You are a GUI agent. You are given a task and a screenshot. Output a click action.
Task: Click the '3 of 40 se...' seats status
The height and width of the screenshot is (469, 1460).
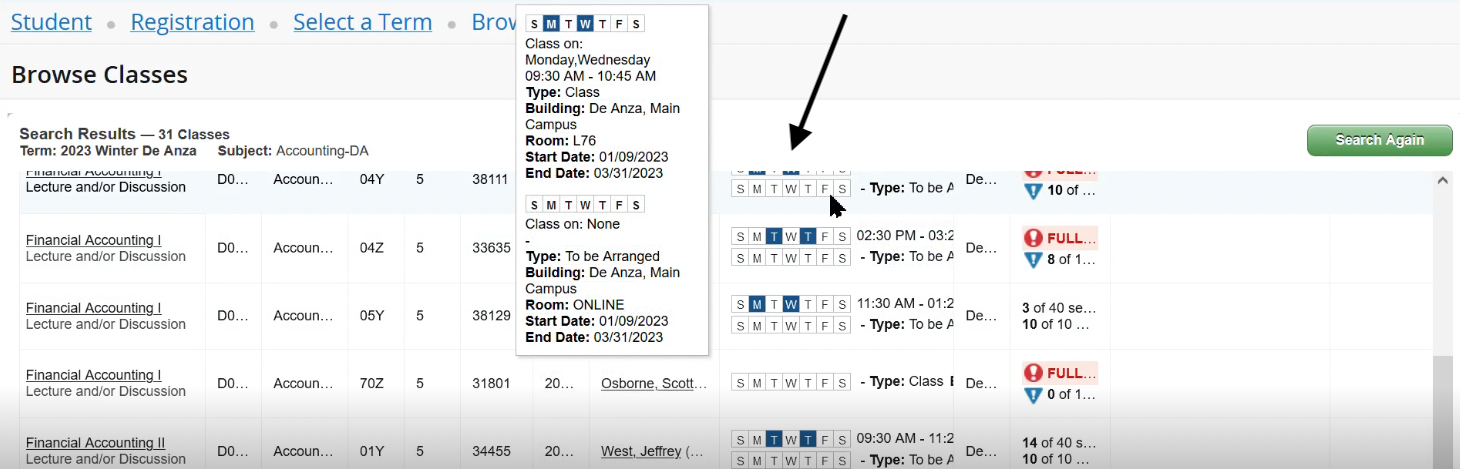click(x=1058, y=308)
